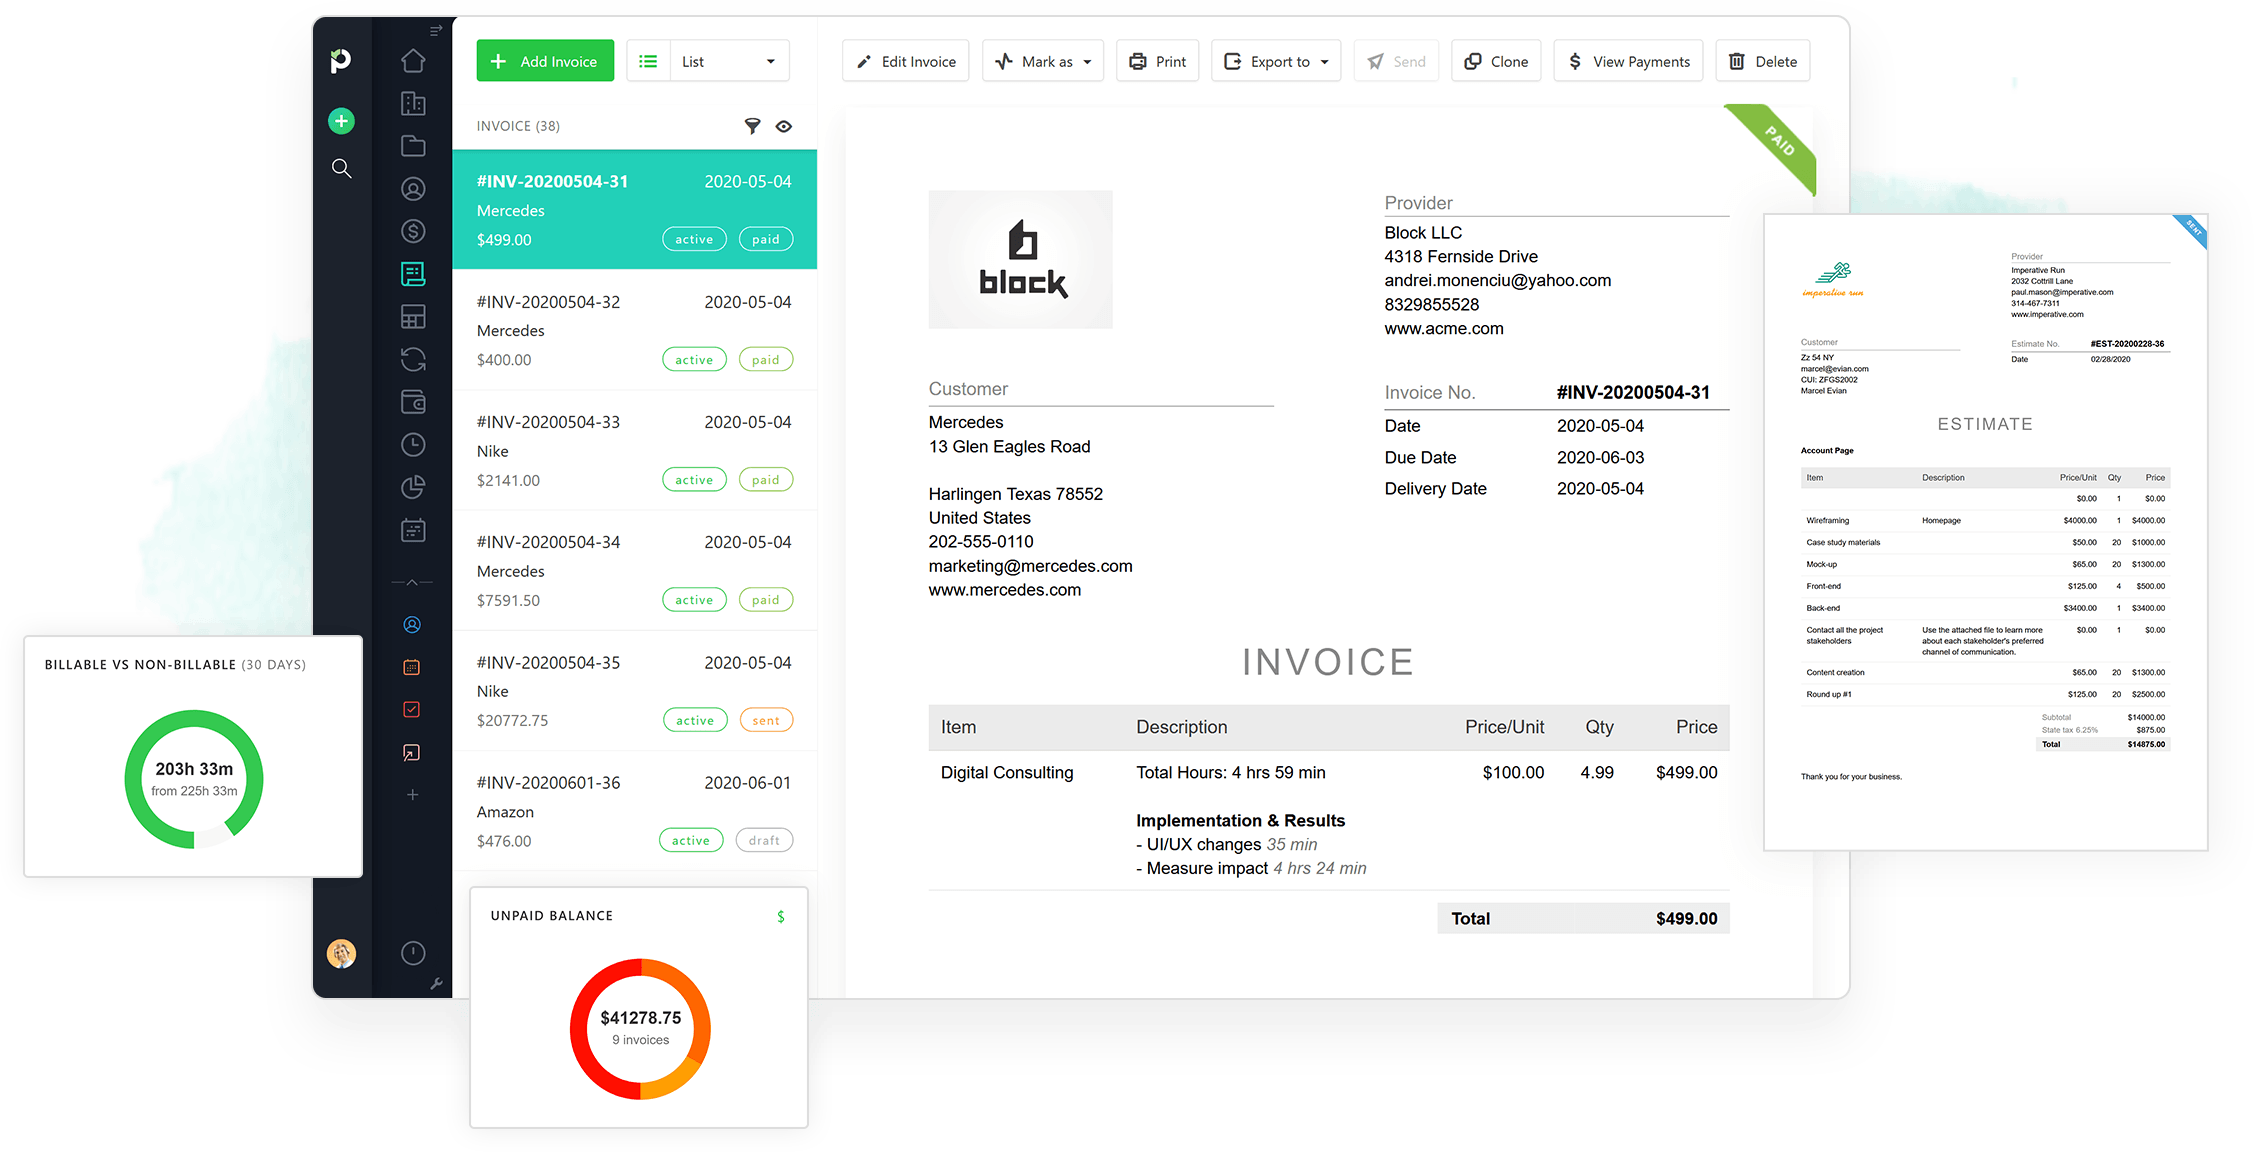The height and width of the screenshot is (1152, 2254).
Task: Toggle the eye visibility icon in invoice list
Action: tap(784, 126)
